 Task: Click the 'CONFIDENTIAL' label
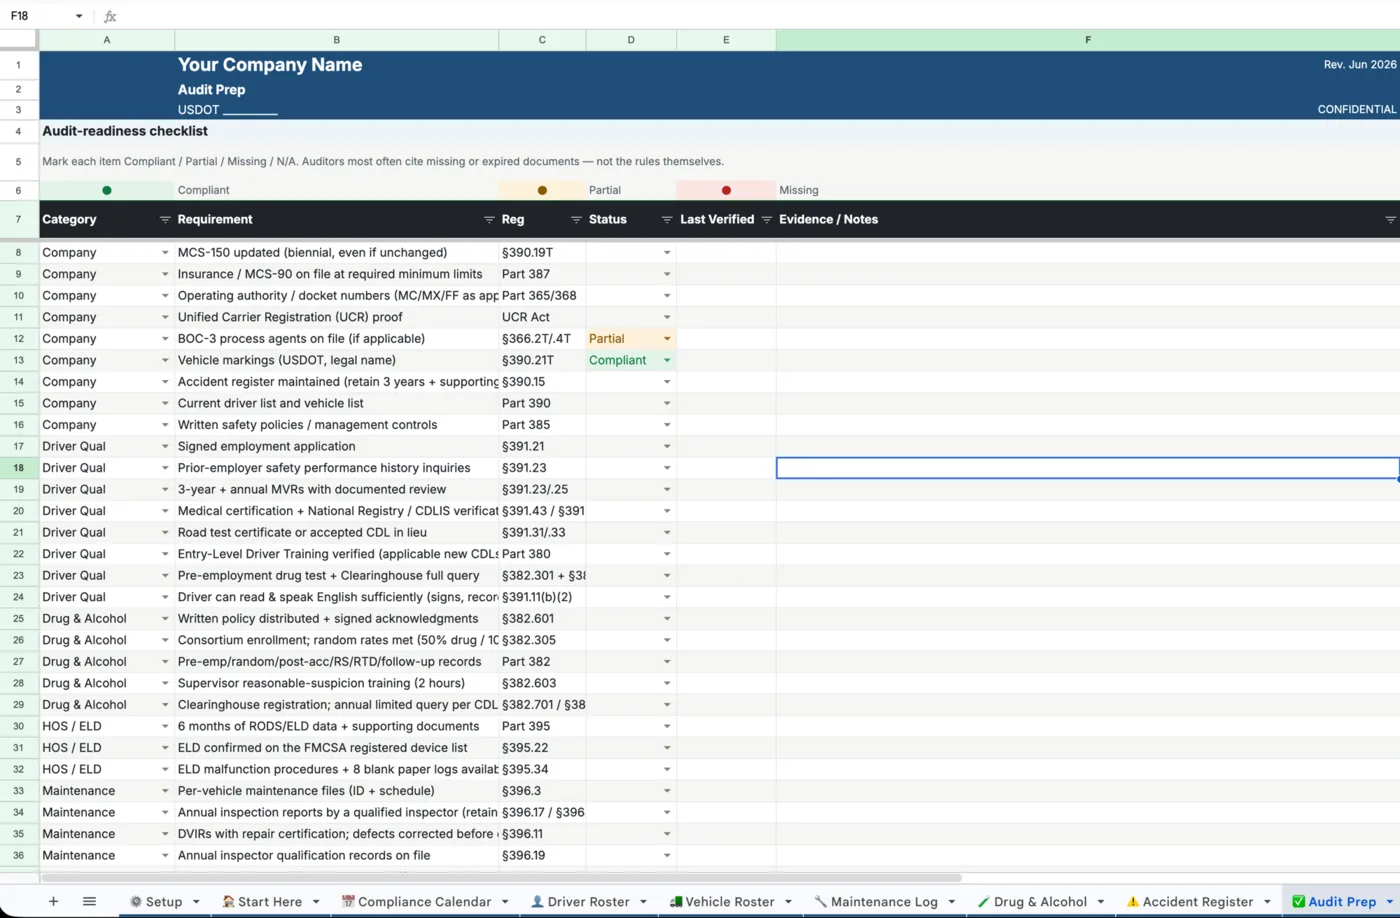pos(1357,110)
